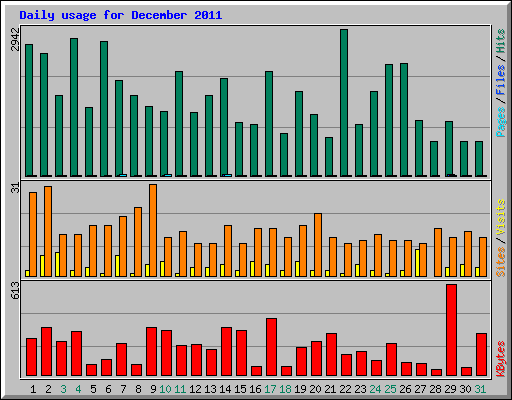Click the tallest orange visits bar for day 9

pos(153,230)
